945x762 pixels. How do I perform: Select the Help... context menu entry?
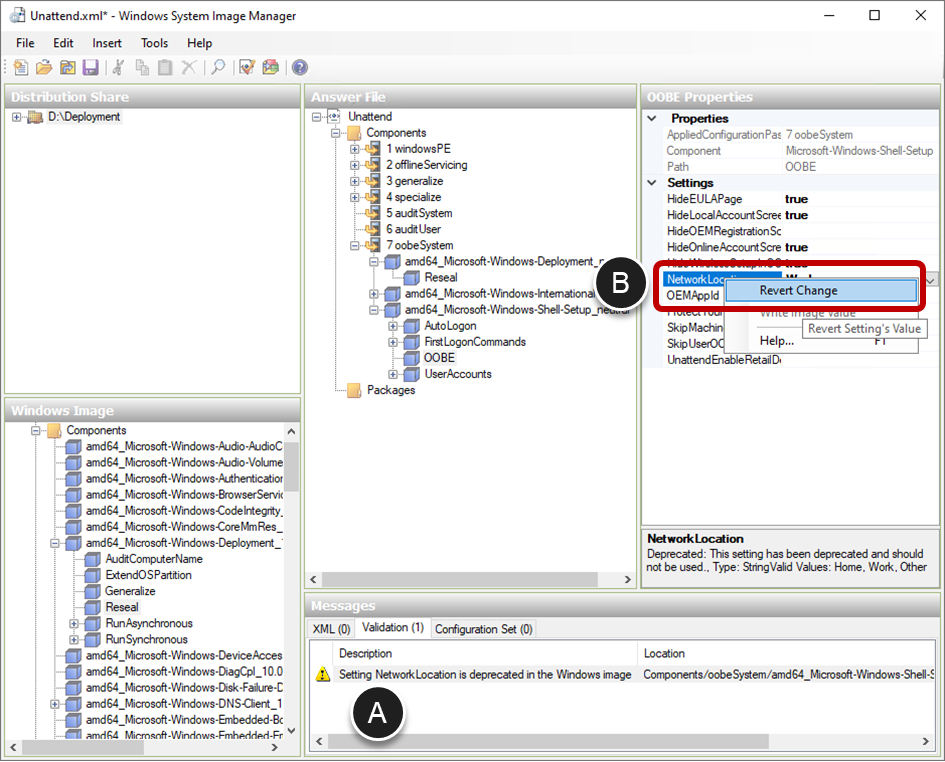pyautogui.click(x=777, y=341)
